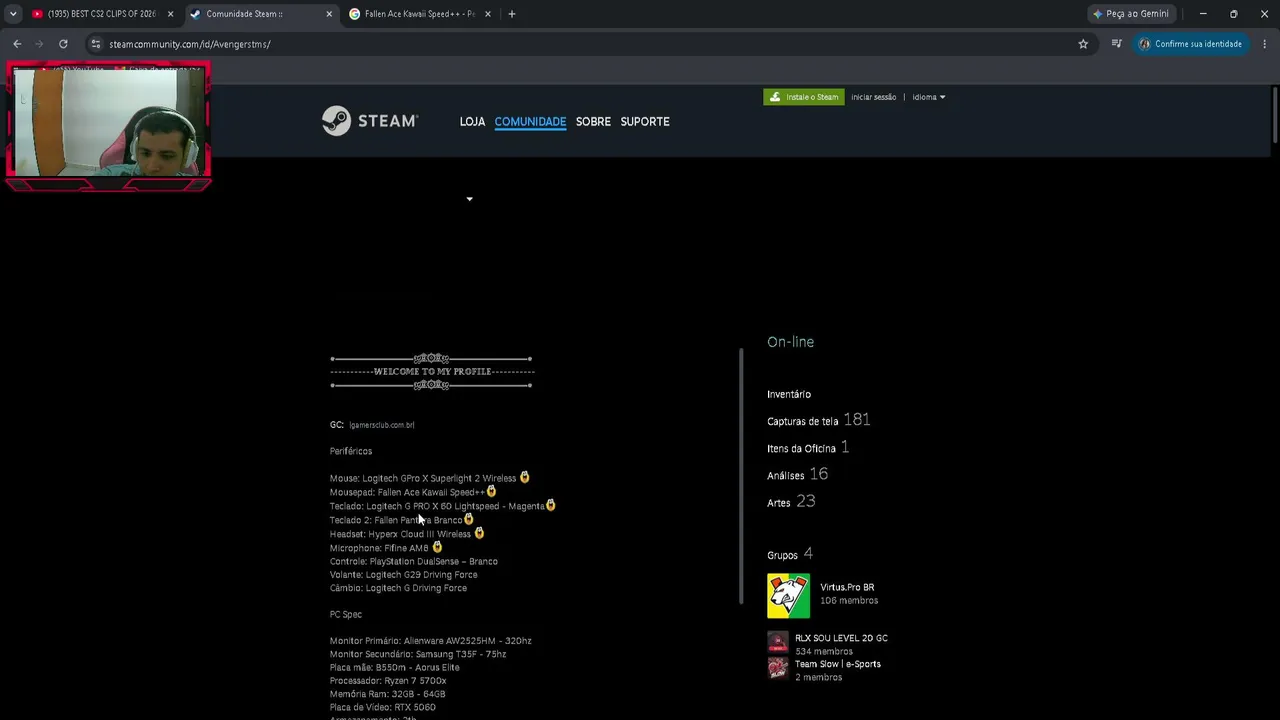Open the Virtus.Pro BR group name

click(x=847, y=587)
